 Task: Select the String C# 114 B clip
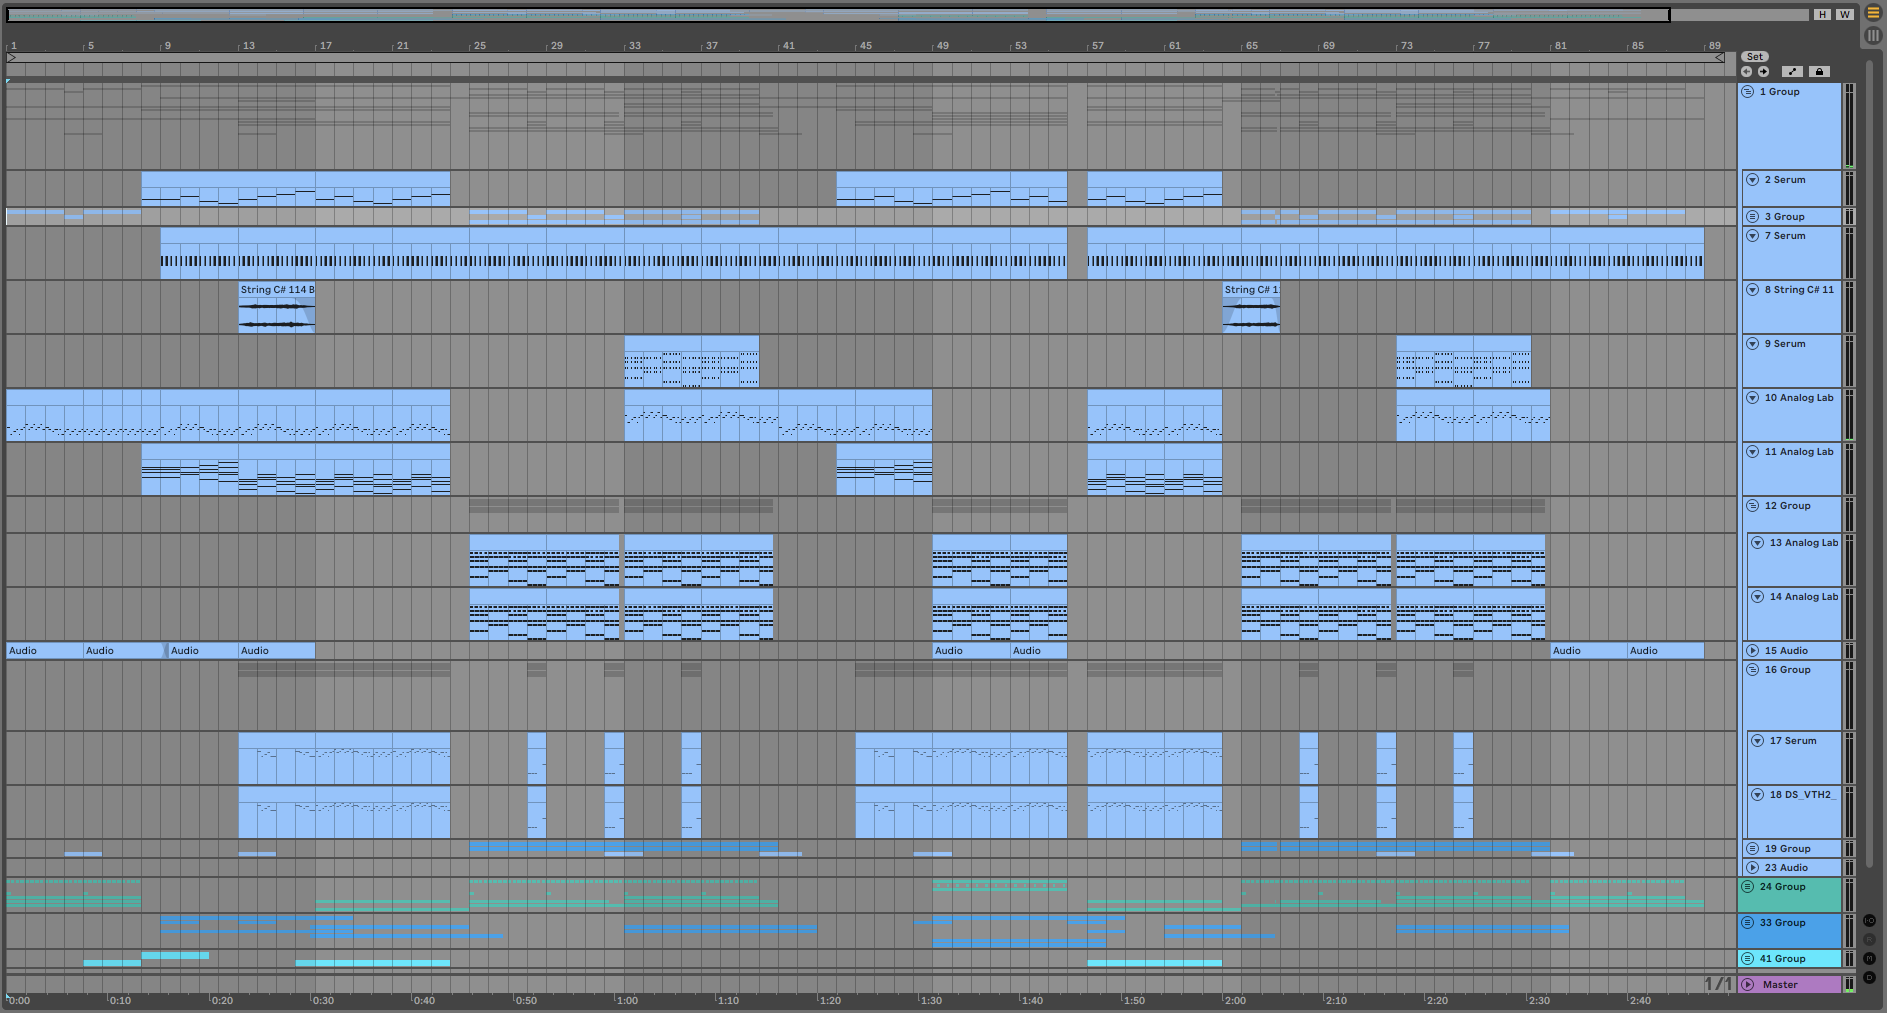(277, 307)
